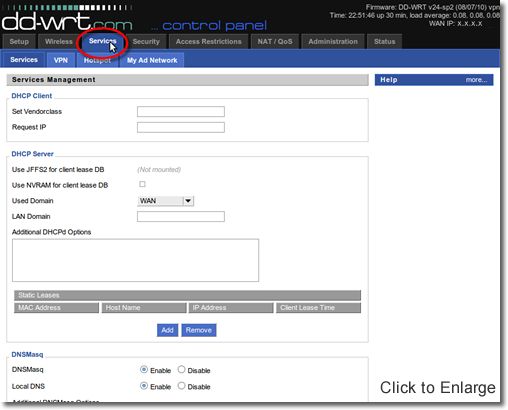Click the Client Lease Time column header
The image size is (508, 410).
[x=318, y=308]
